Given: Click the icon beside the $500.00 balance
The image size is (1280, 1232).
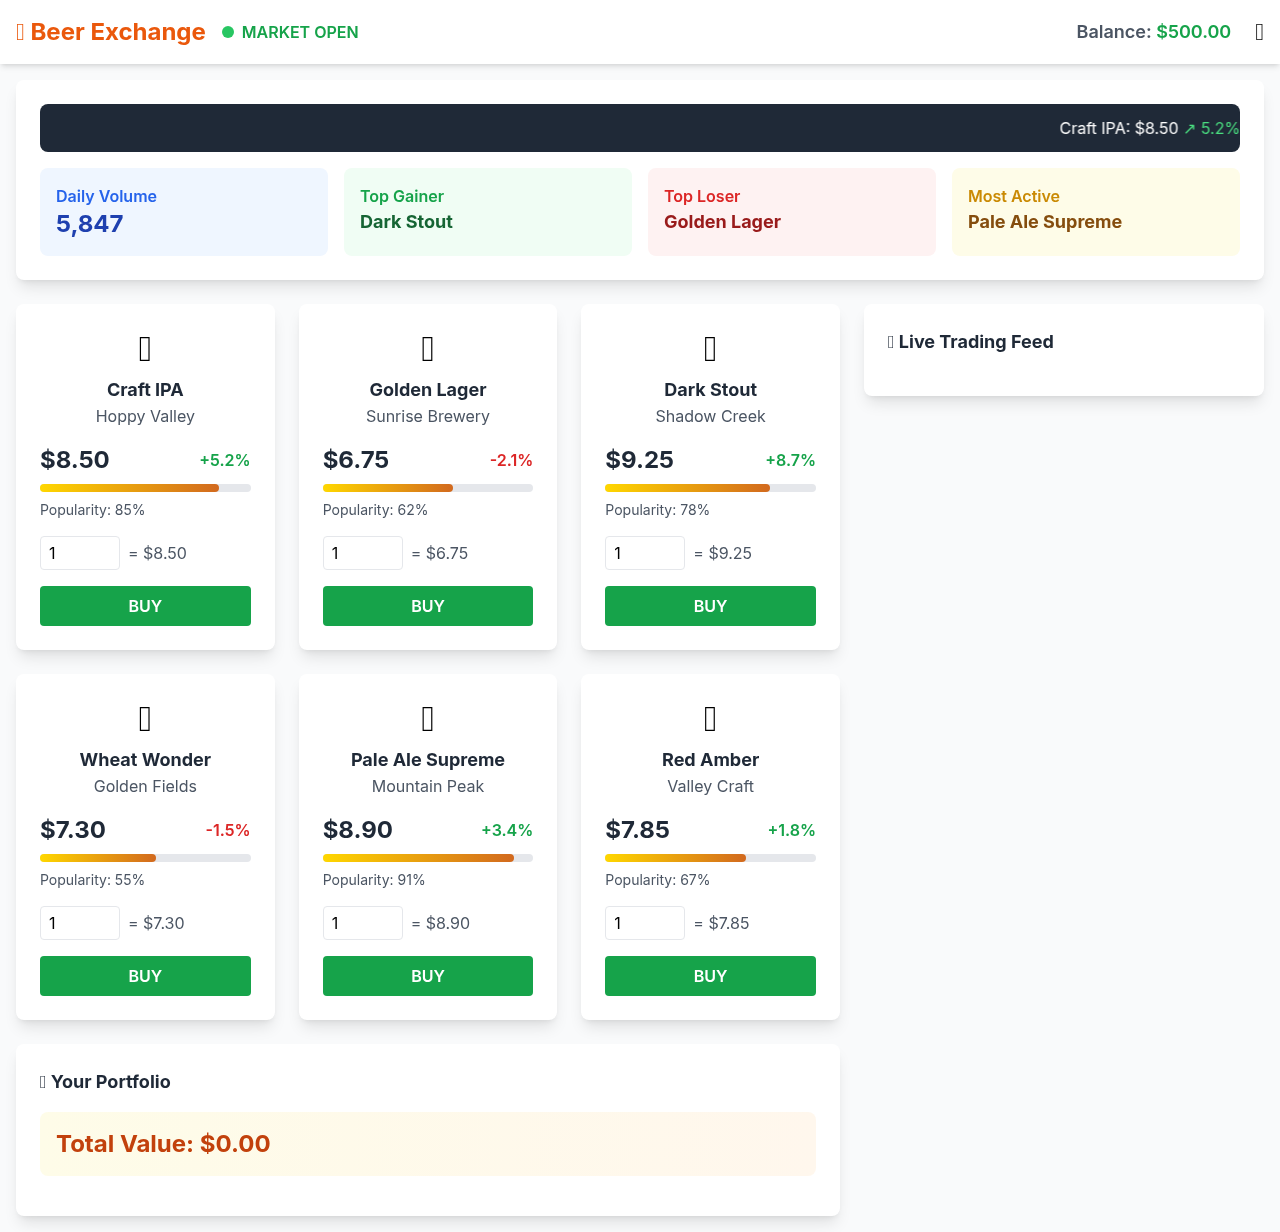Looking at the screenshot, I should click(x=1259, y=31).
